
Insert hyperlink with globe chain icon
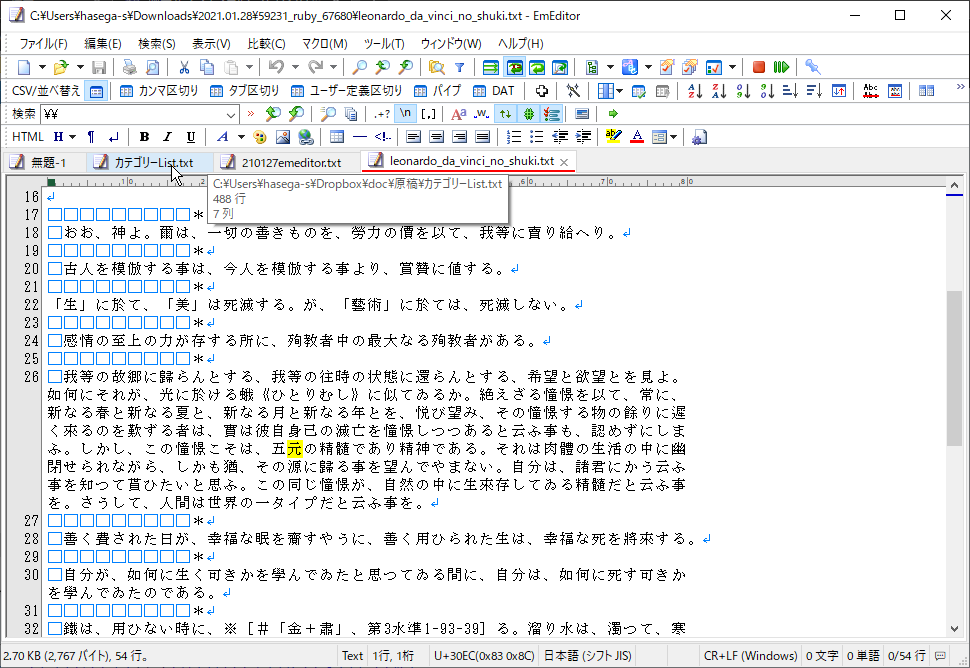[x=306, y=137]
